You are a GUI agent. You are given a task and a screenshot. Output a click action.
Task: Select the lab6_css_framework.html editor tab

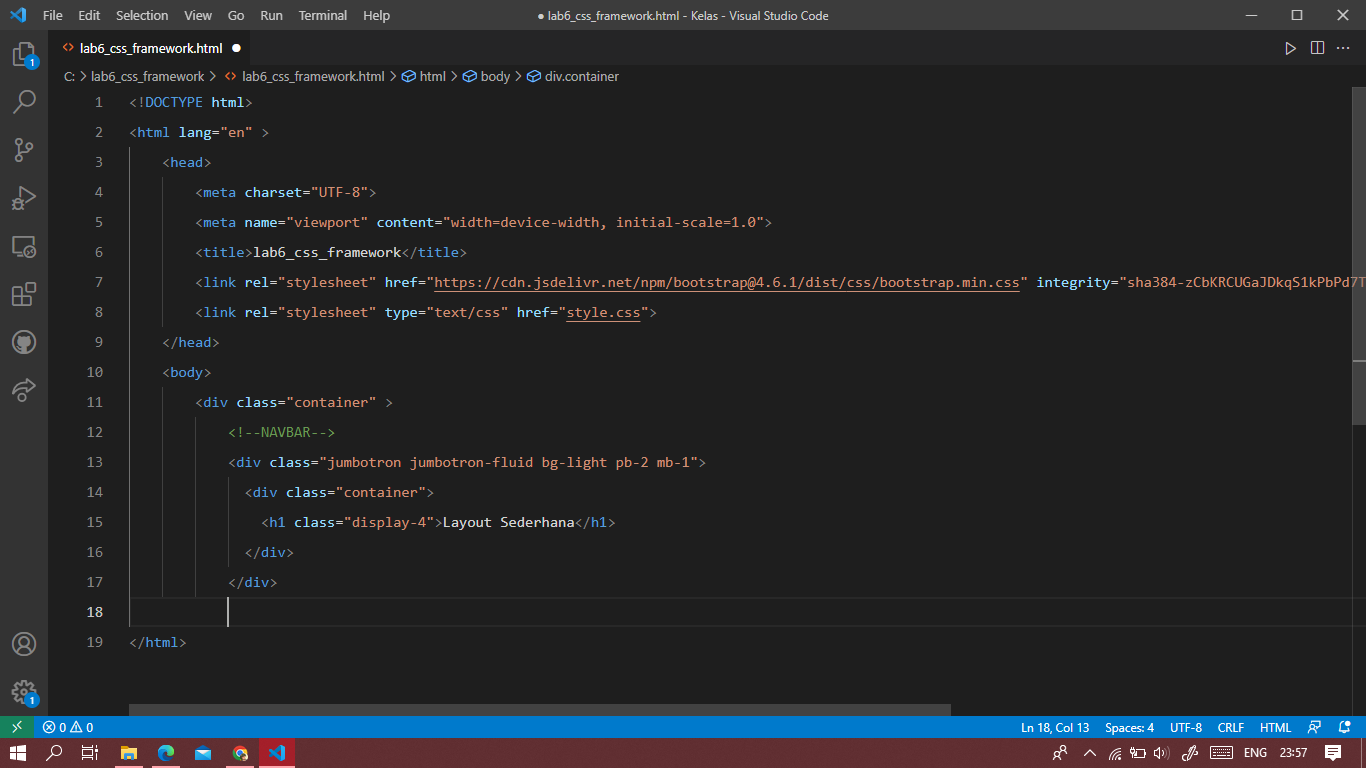[x=151, y=48]
